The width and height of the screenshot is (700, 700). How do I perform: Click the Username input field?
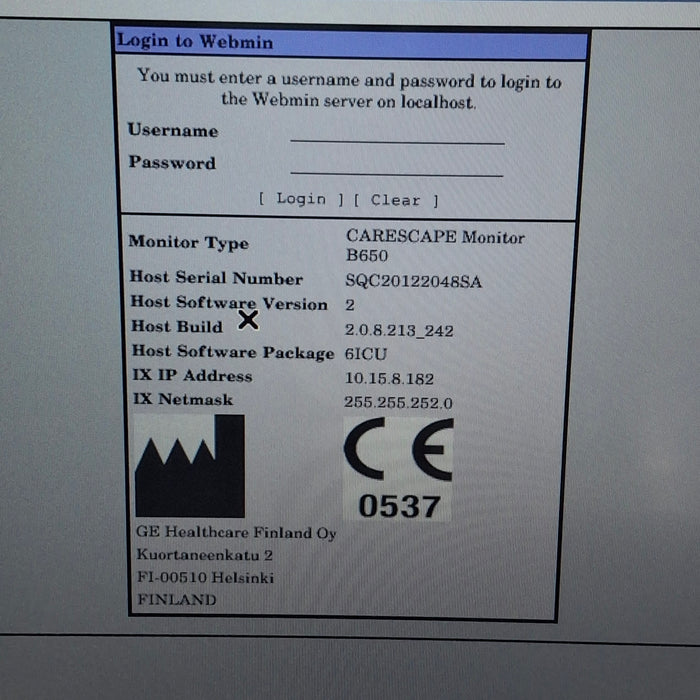coord(397,134)
